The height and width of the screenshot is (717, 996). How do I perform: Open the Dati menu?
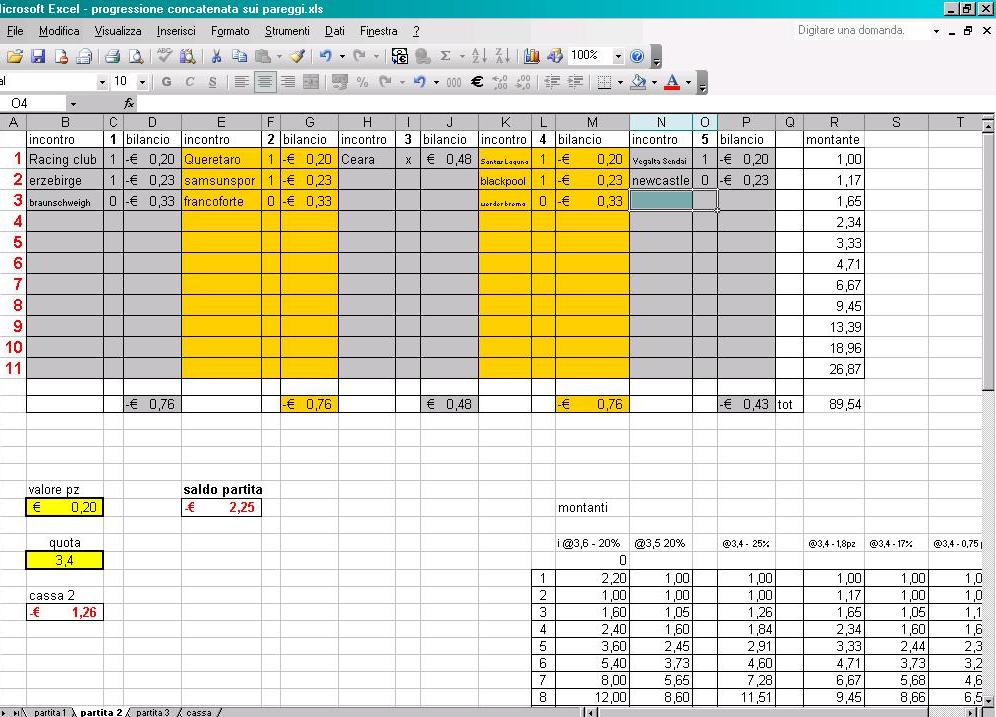[x=335, y=31]
